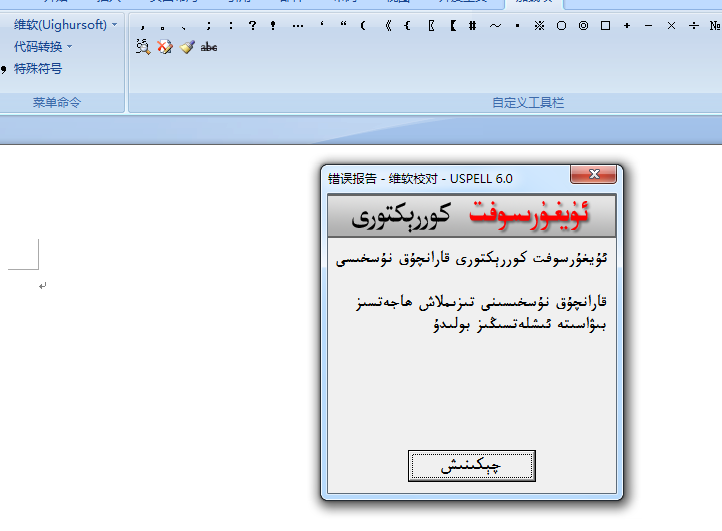Click the red X document icon

[x=165, y=46]
